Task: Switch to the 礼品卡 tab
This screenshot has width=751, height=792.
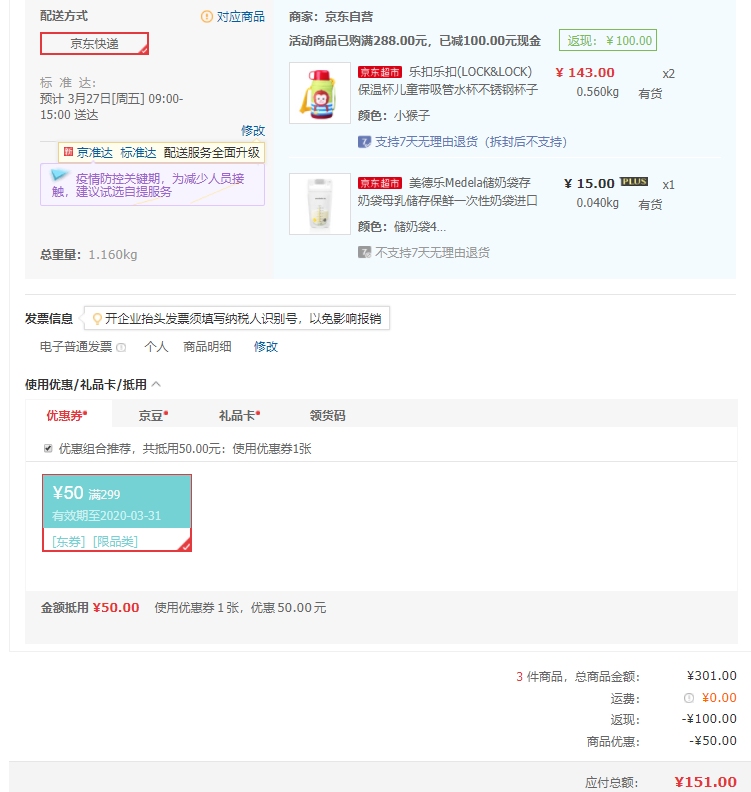Action: 239,416
